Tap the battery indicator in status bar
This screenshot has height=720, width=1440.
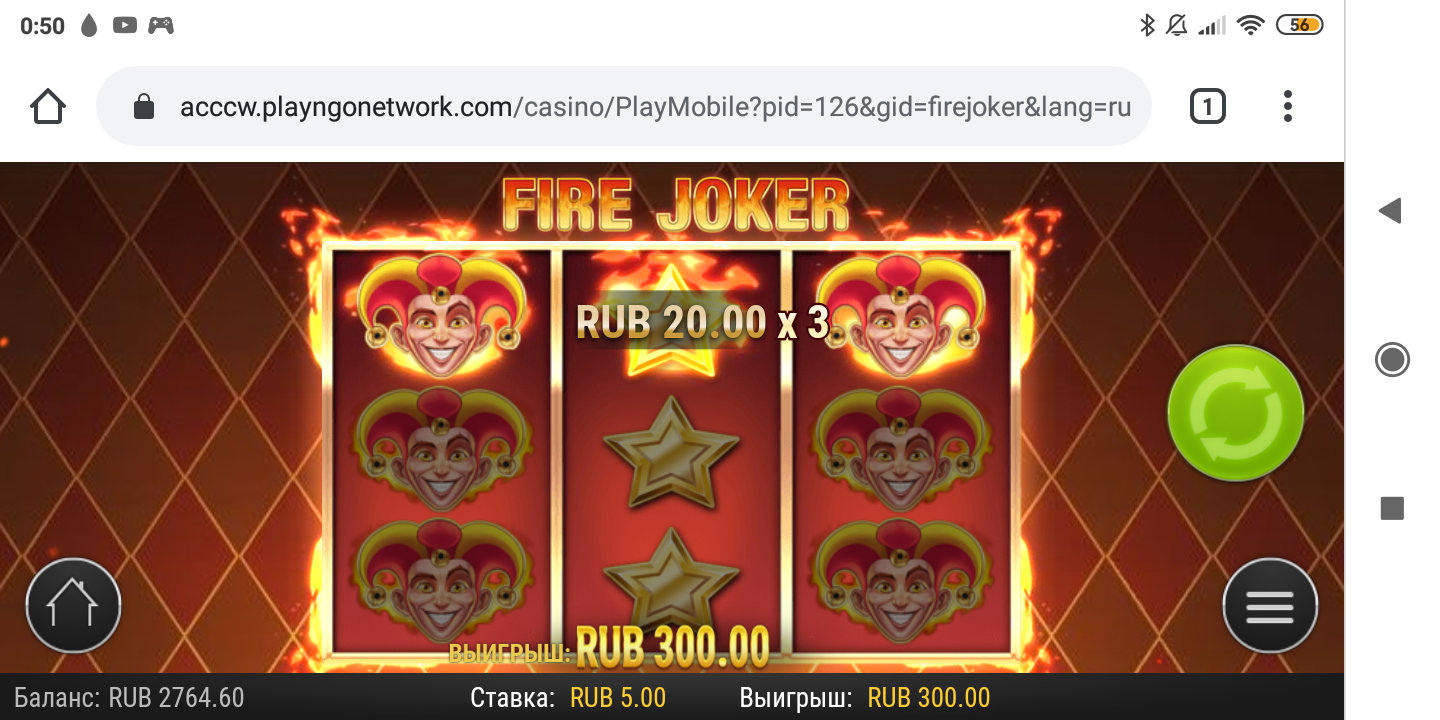[x=1300, y=26]
